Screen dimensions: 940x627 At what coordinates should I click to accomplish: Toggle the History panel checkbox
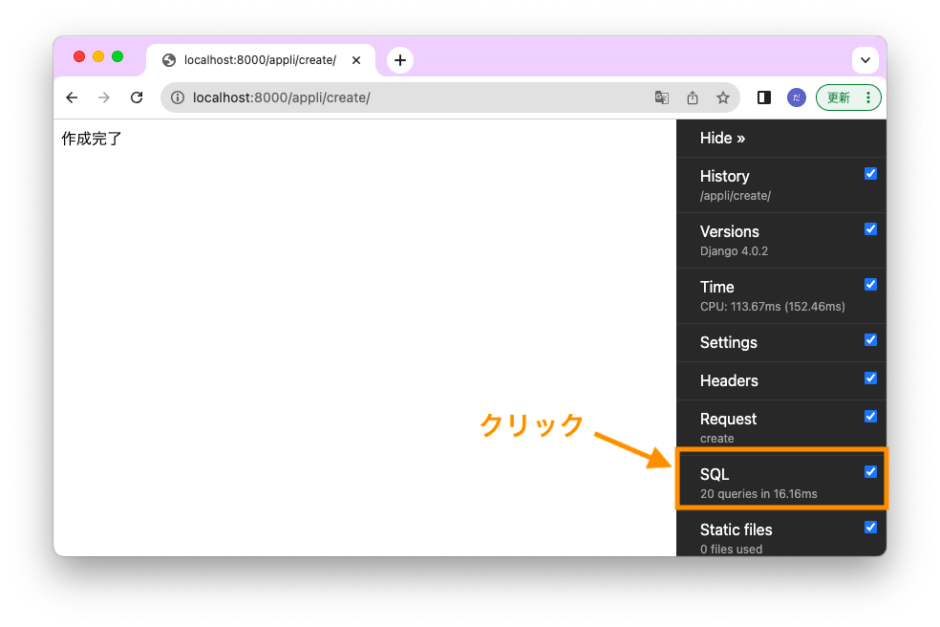point(870,172)
